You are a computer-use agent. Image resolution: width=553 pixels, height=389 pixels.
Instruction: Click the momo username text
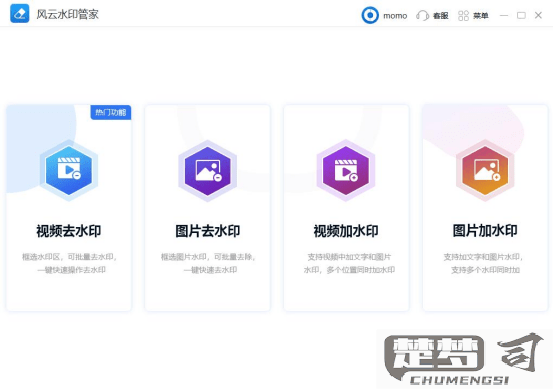coord(395,16)
